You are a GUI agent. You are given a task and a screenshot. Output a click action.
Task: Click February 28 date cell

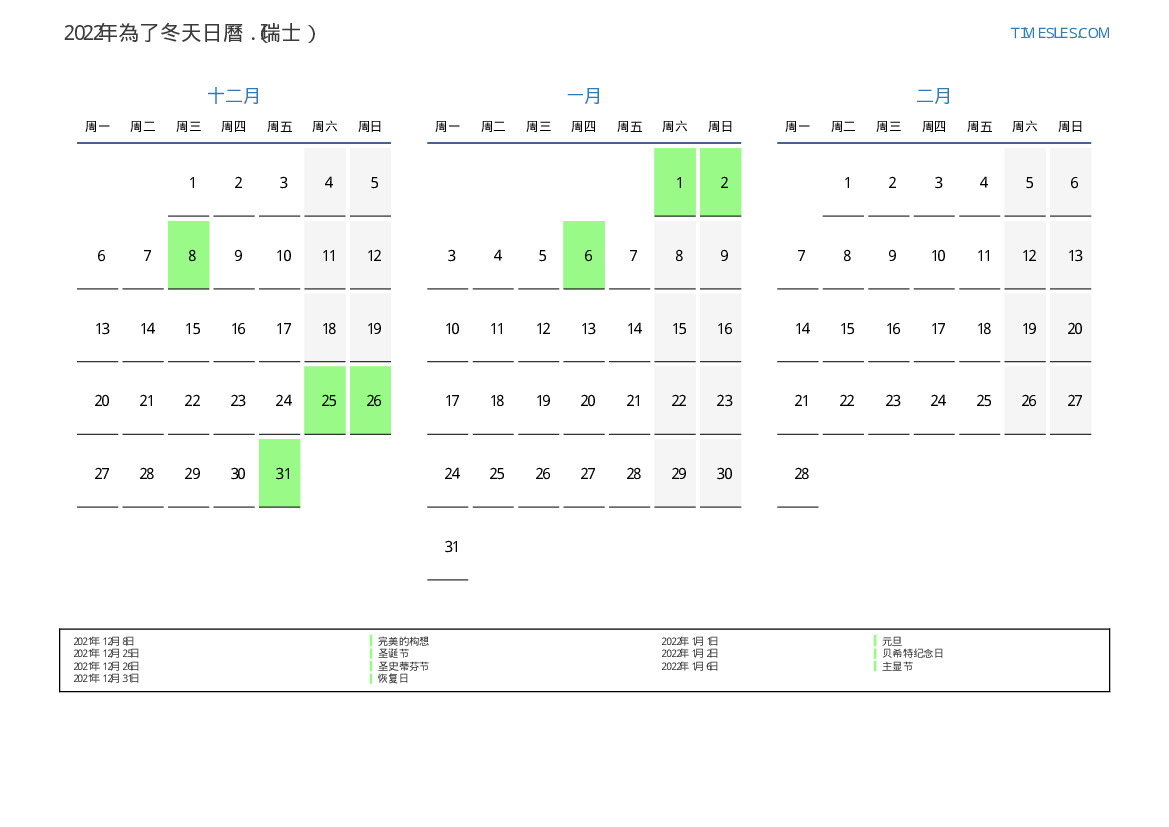pyautogui.click(x=801, y=474)
